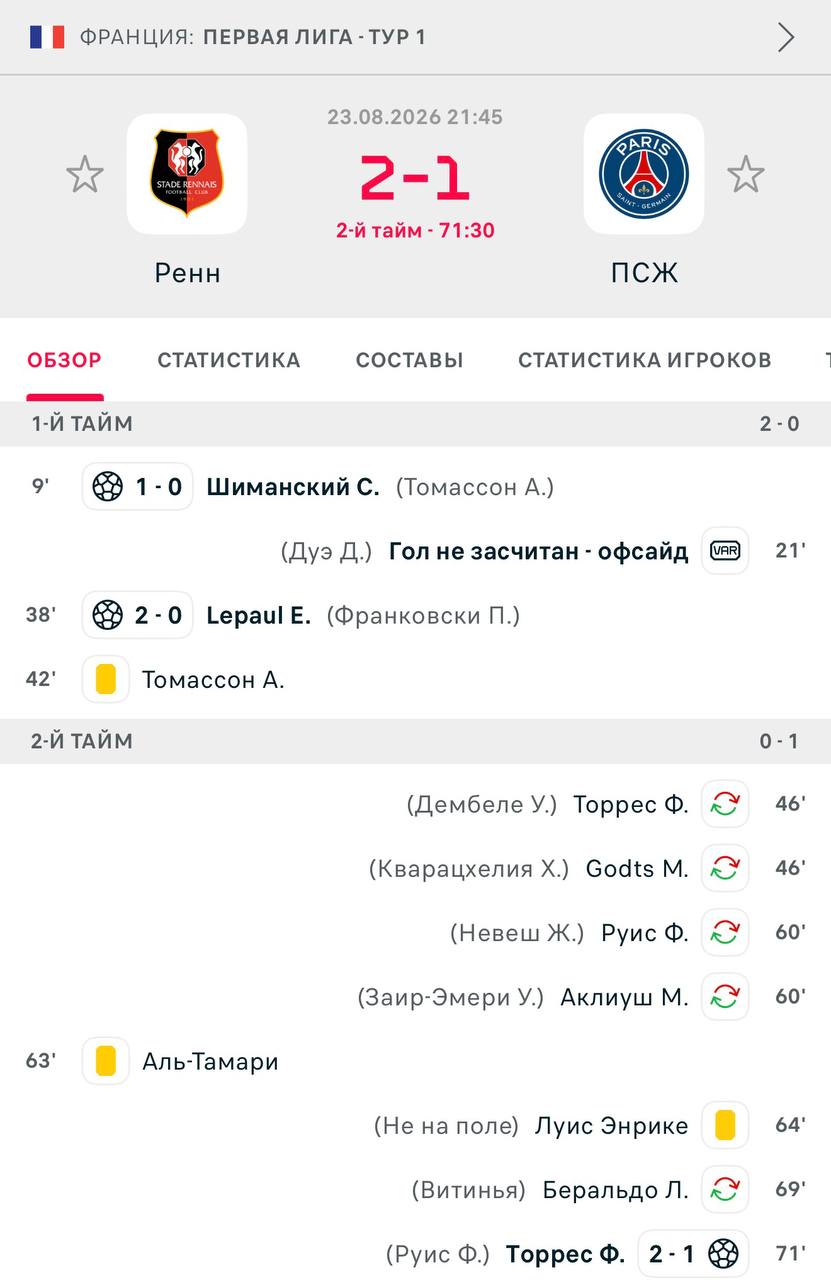The image size is (831, 1280).
Task: Click the VAR icon at 21'
Action: coord(725,551)
